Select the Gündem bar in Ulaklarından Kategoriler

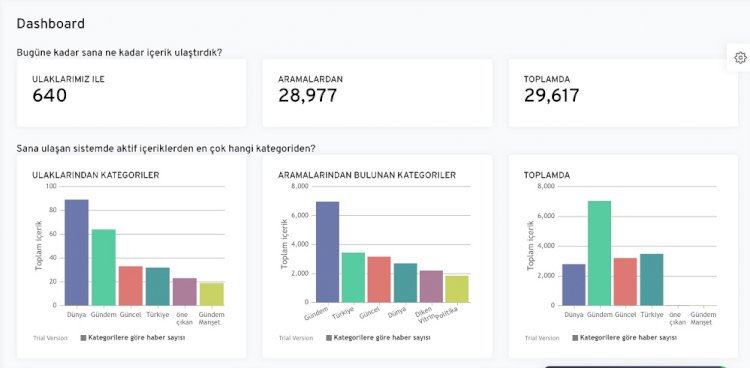104,268
